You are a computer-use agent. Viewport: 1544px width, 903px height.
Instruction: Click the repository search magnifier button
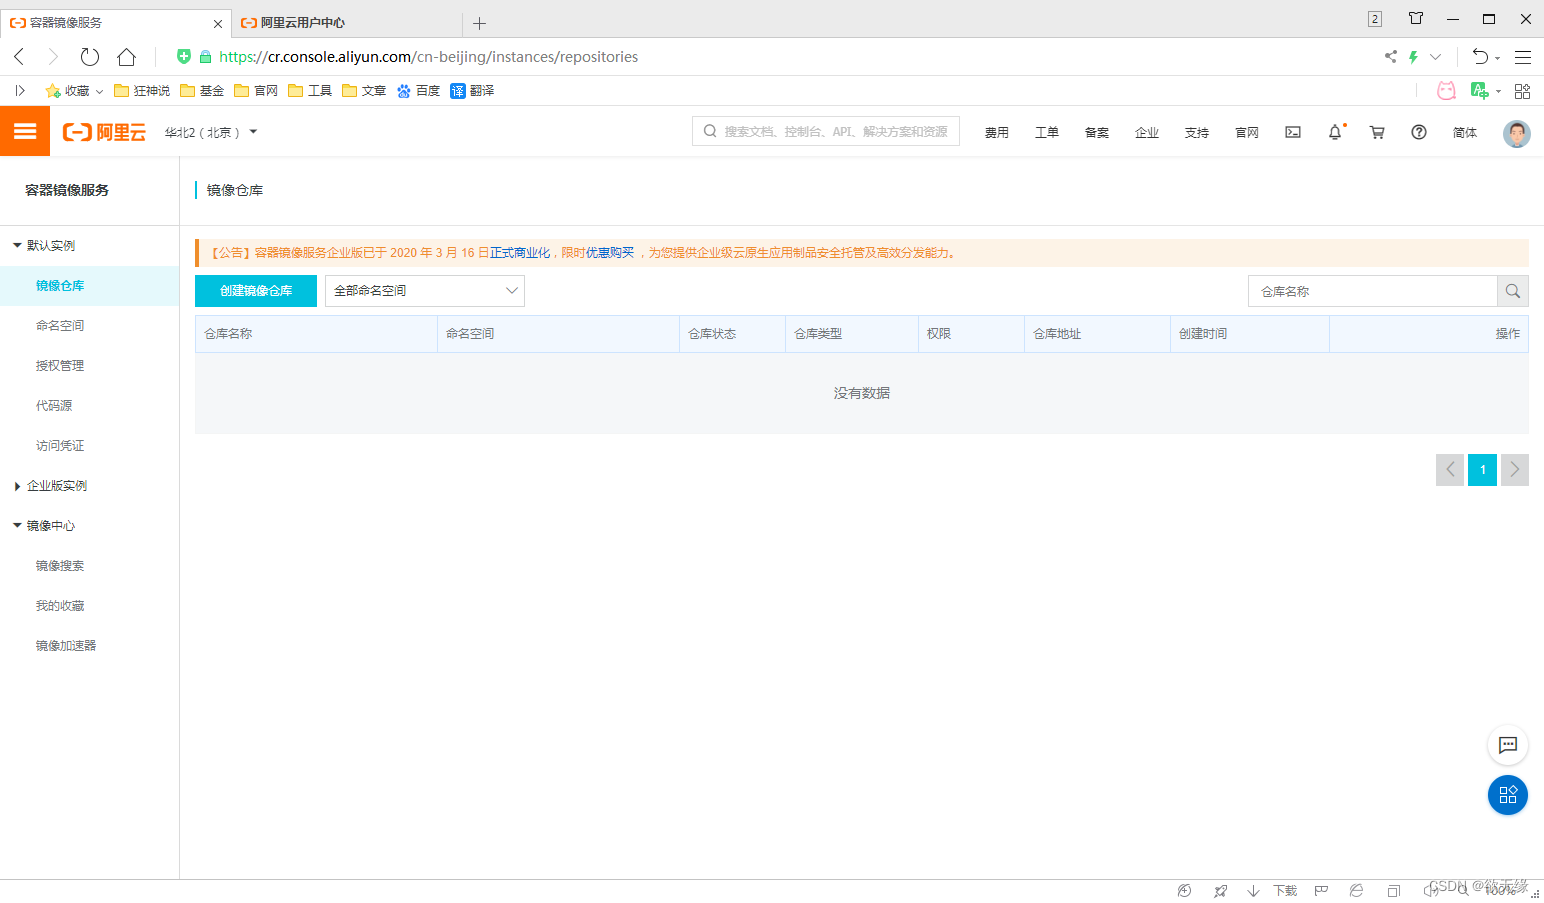(x=1513, y=291)
